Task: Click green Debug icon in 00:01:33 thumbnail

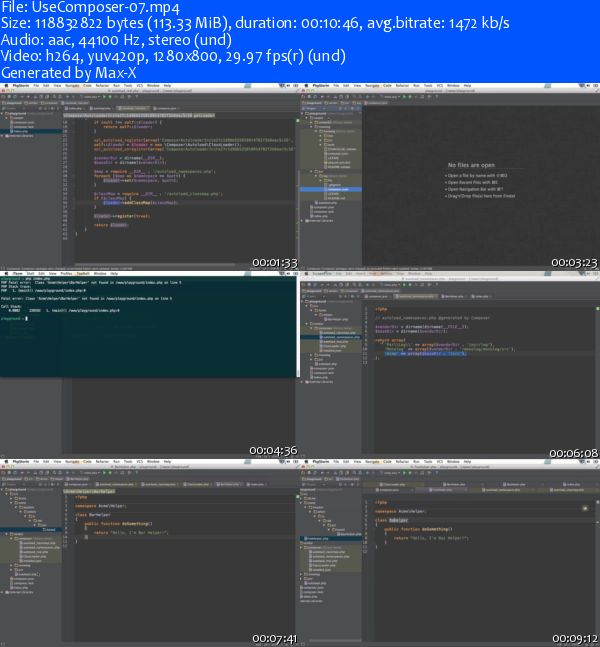Action: [x=110, y=97]
